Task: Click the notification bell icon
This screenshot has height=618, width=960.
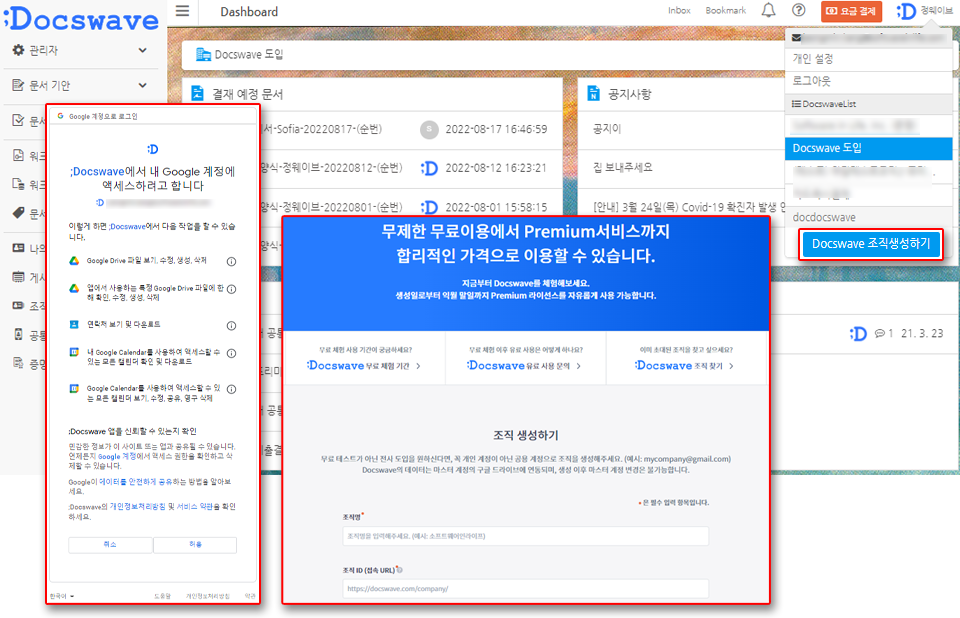Action: pyautogui.click(x=768, y=10)
